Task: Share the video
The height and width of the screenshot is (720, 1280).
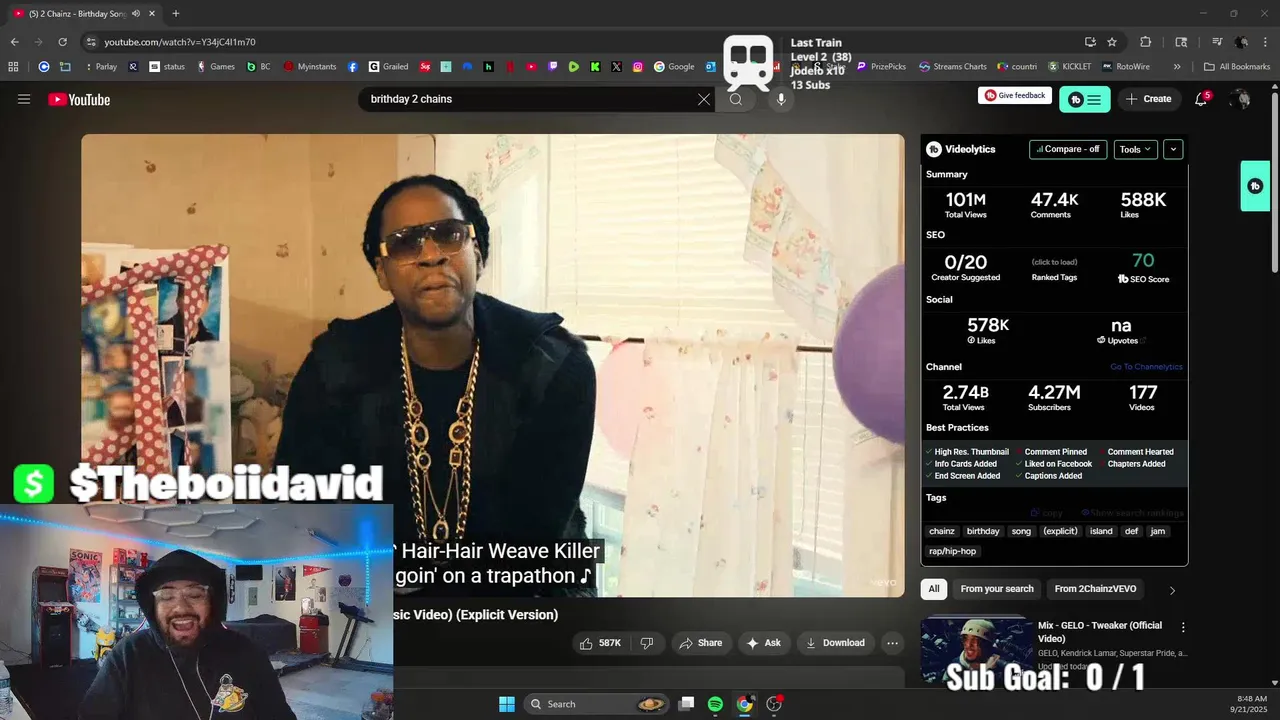Action: (x=700, y=643)
